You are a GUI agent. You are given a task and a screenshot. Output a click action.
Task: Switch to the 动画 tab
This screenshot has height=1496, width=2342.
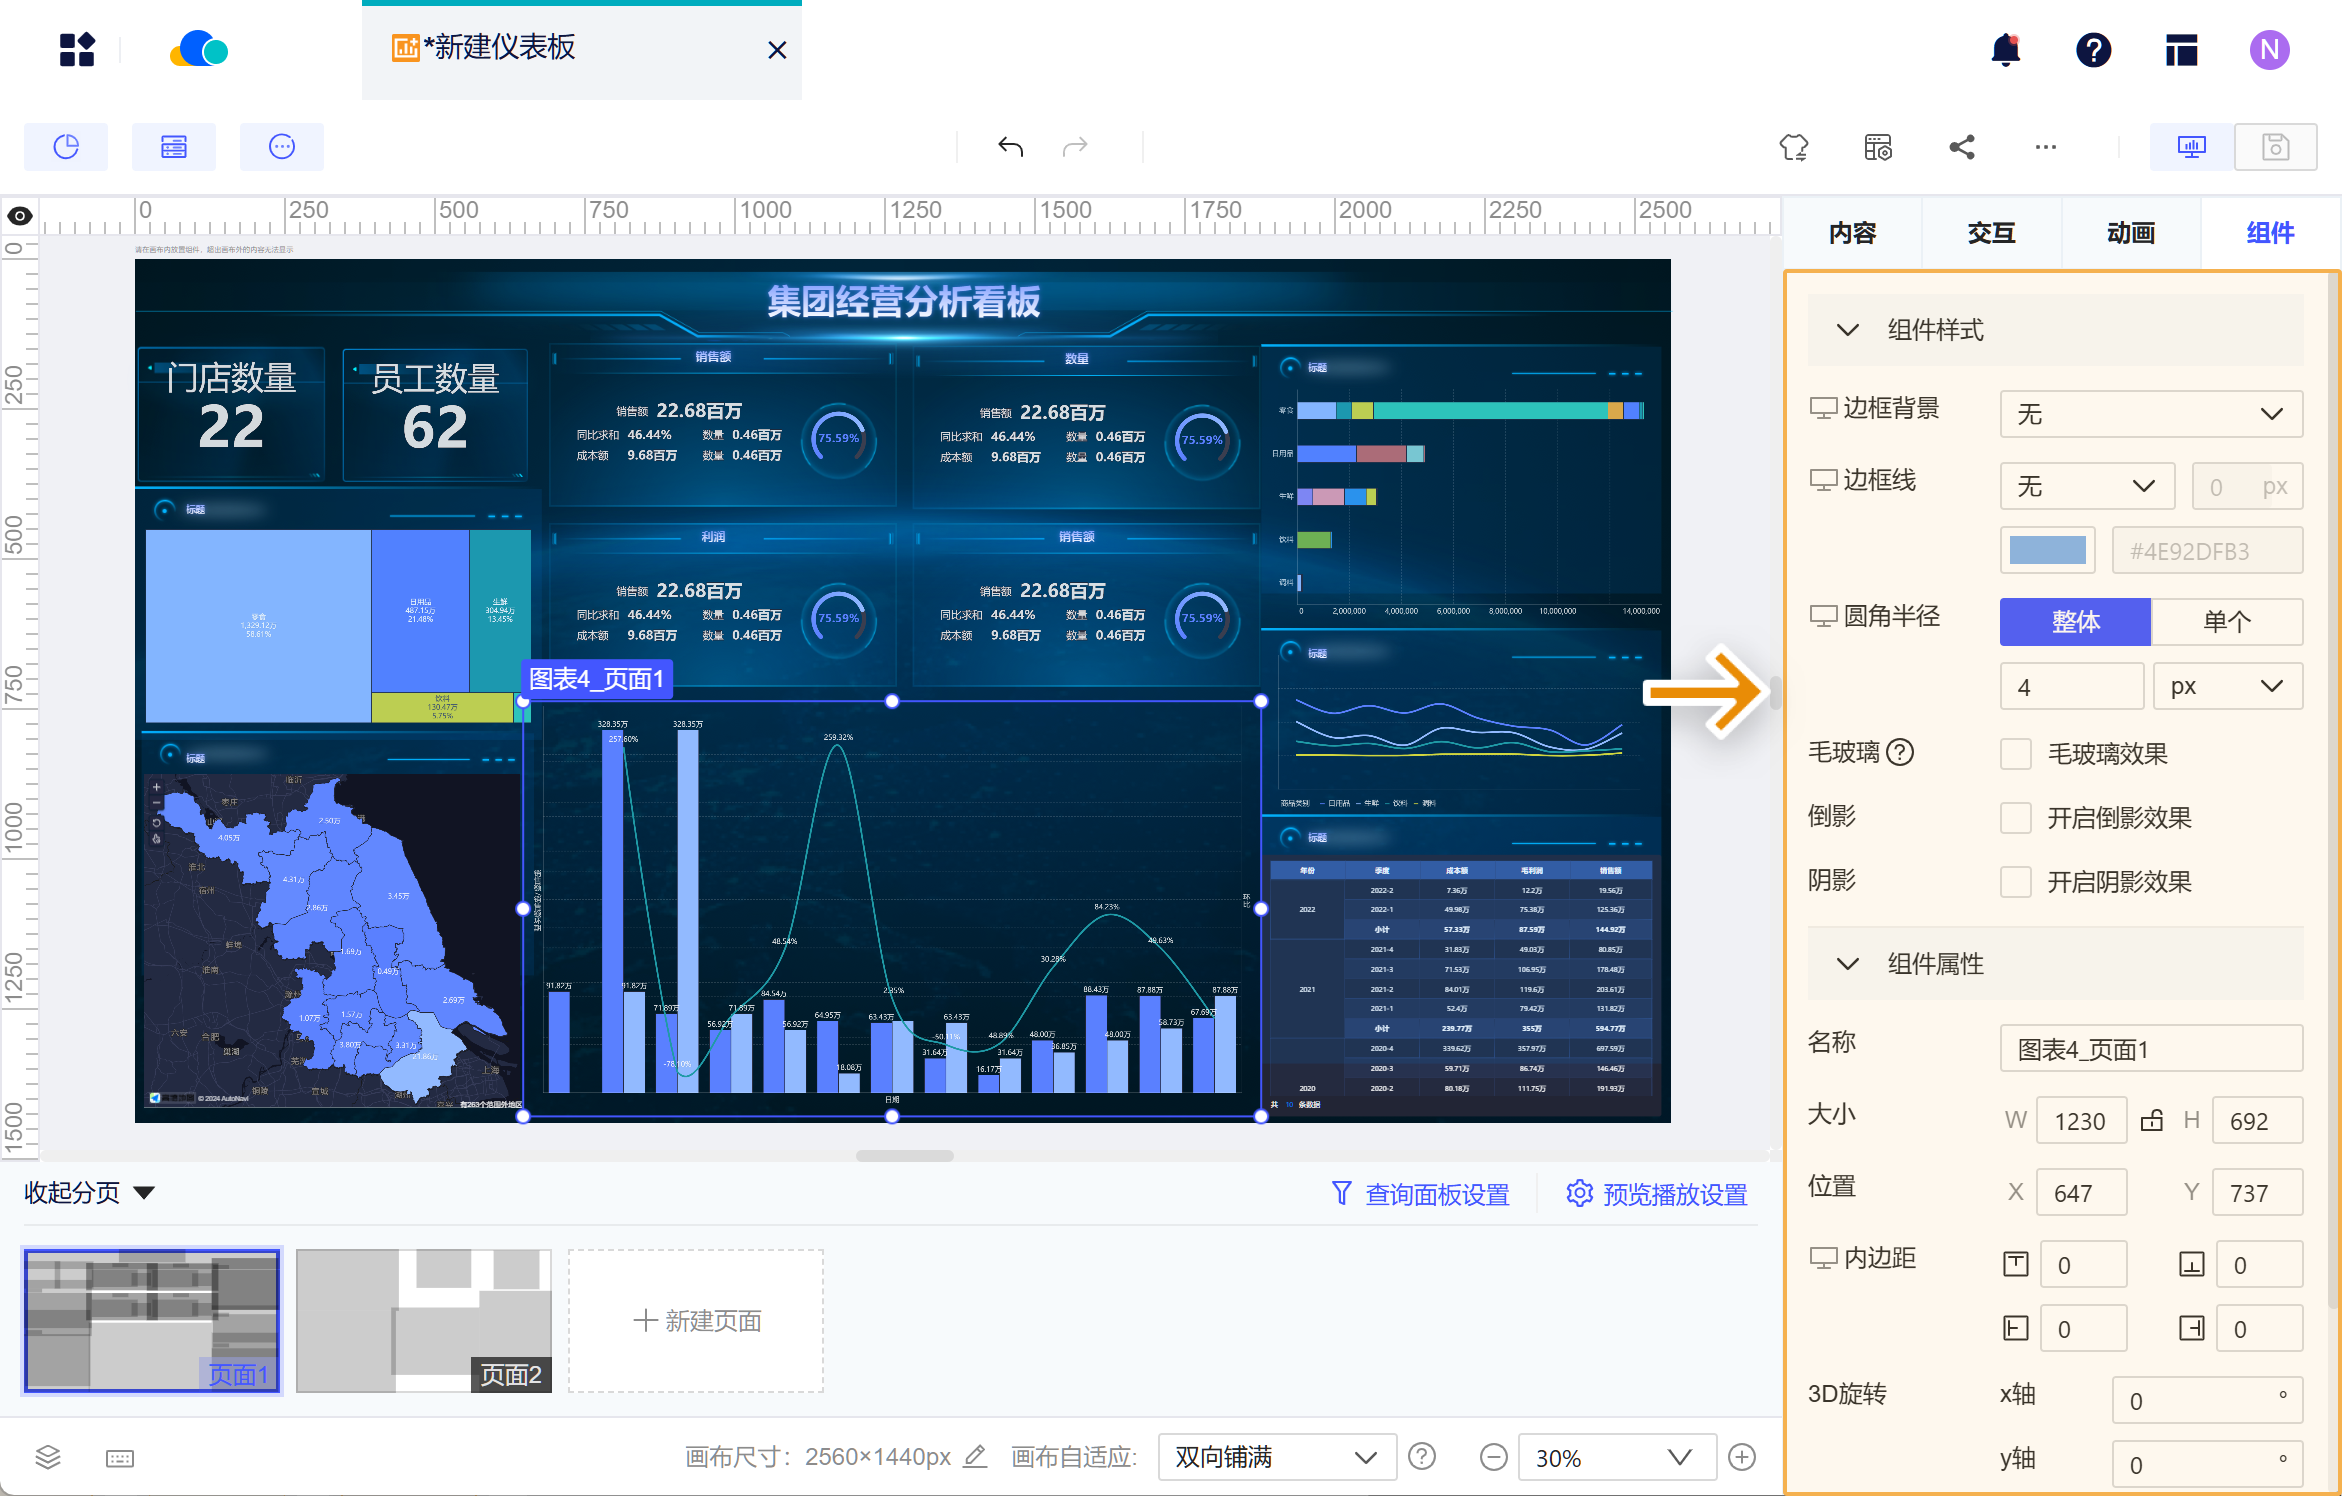pos(2130,233)
